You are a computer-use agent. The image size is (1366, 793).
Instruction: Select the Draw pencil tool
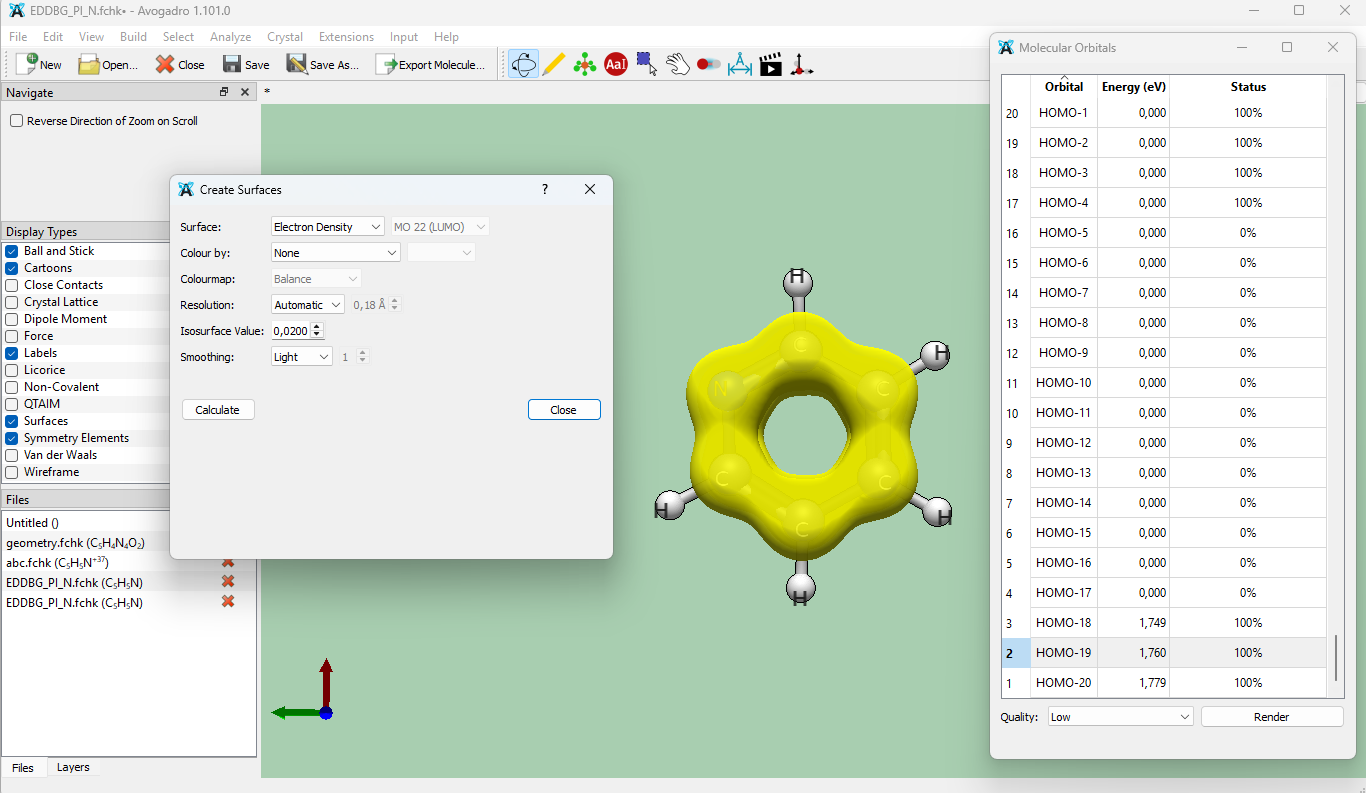[554, 65]
